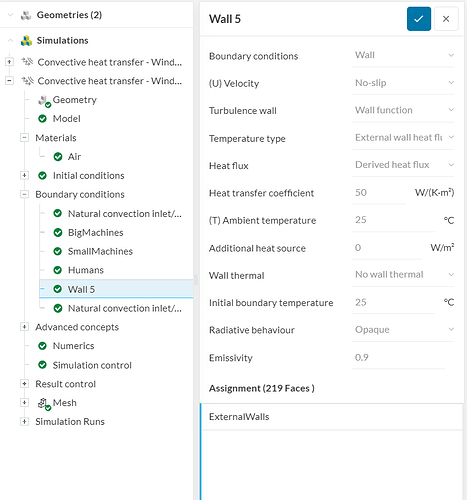Click the Heat transfer coefficient field
The width and height of the screenshot is (467, 500).
pos(379,193)
